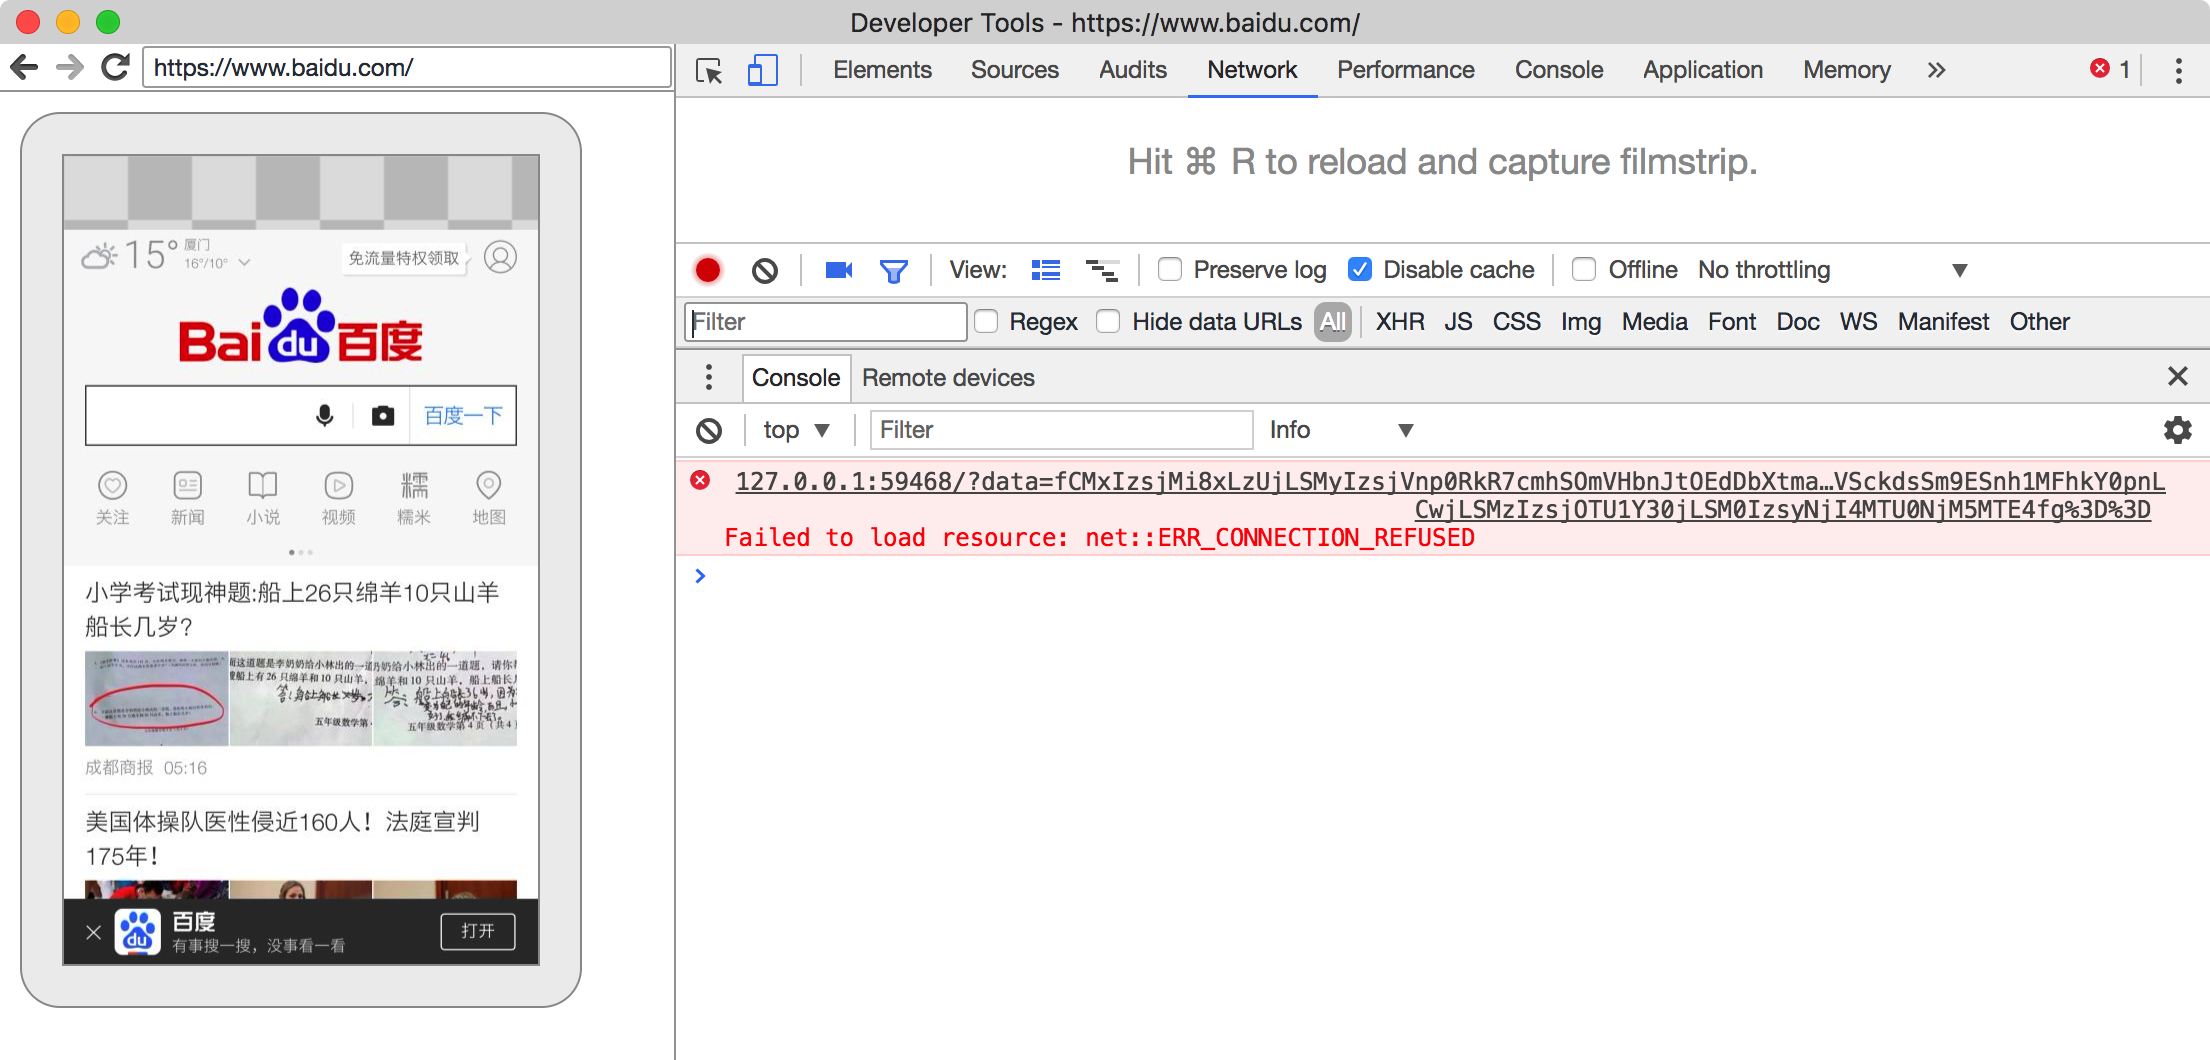This screenshot has height=1060, width=2210.
Task: Enable the Preserve log checkbox
Action: point(1169,270)
